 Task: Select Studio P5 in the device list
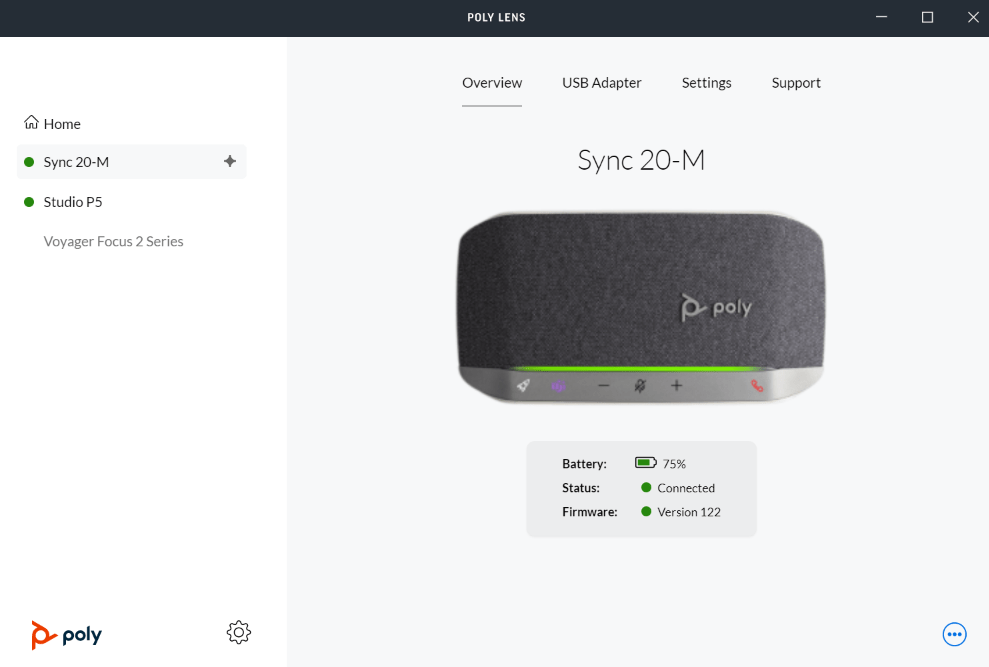[x=73, y=202]
